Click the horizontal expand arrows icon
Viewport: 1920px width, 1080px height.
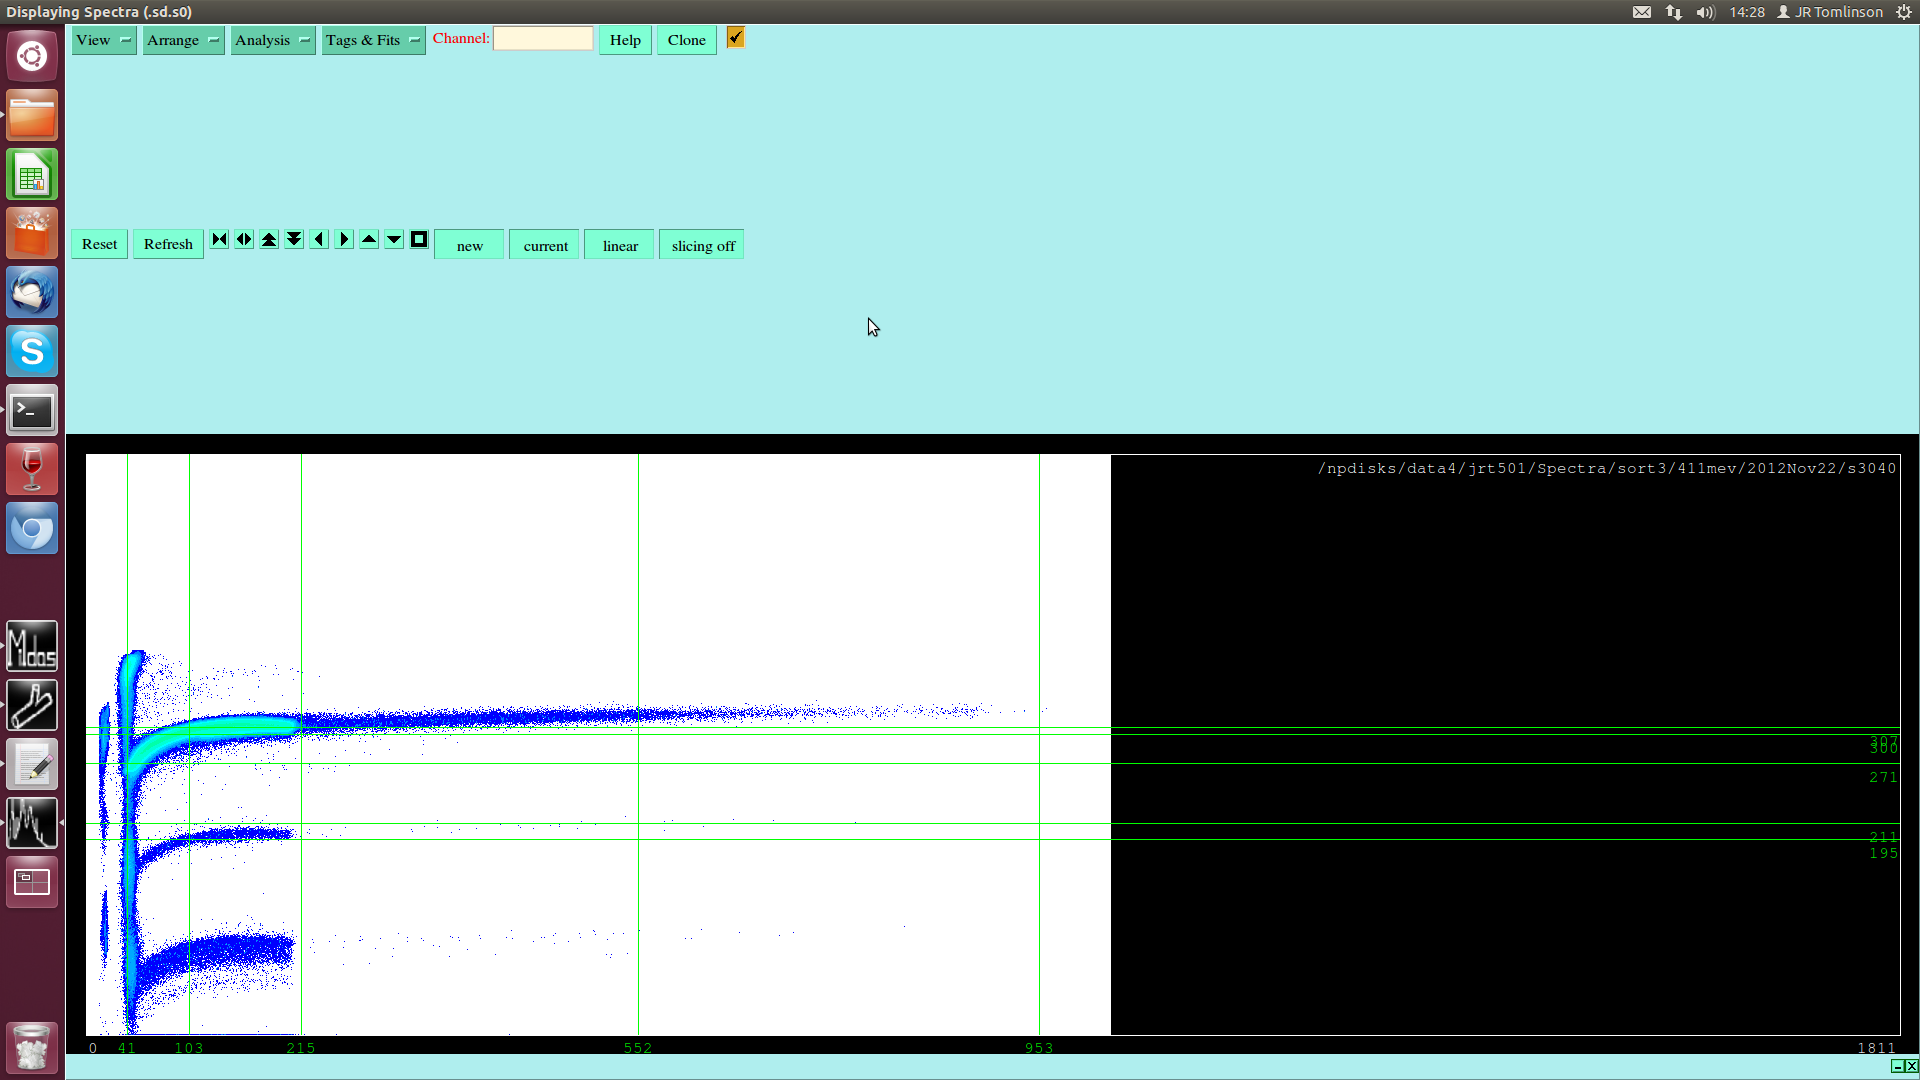[x=244, y=239]
